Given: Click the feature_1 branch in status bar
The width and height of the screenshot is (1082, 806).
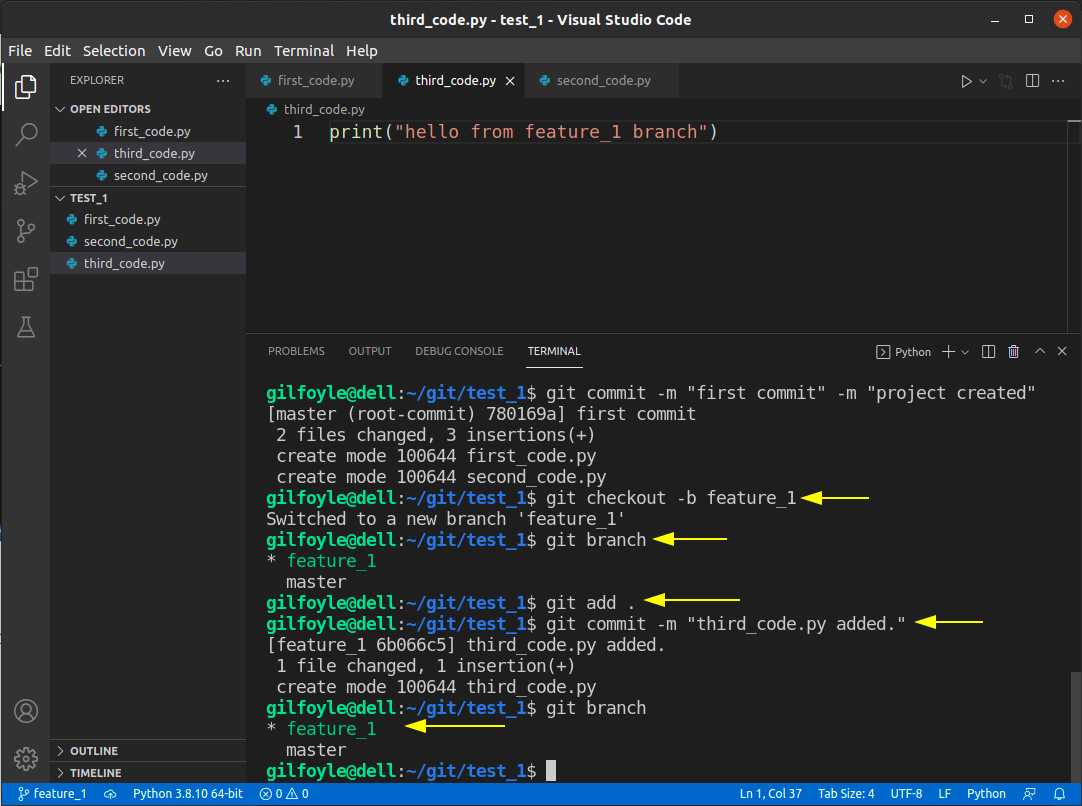Looking at the screenshot, I should [x=52, y=794].
